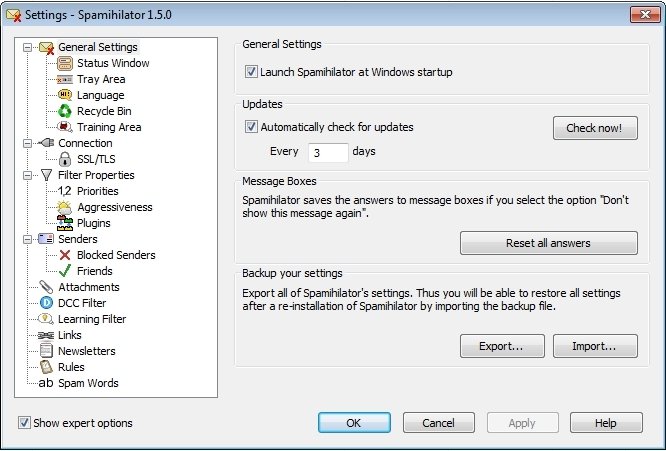Click the blue DCC Filter icon
Viewport: 666px width, 451px height.
[46, 303]
